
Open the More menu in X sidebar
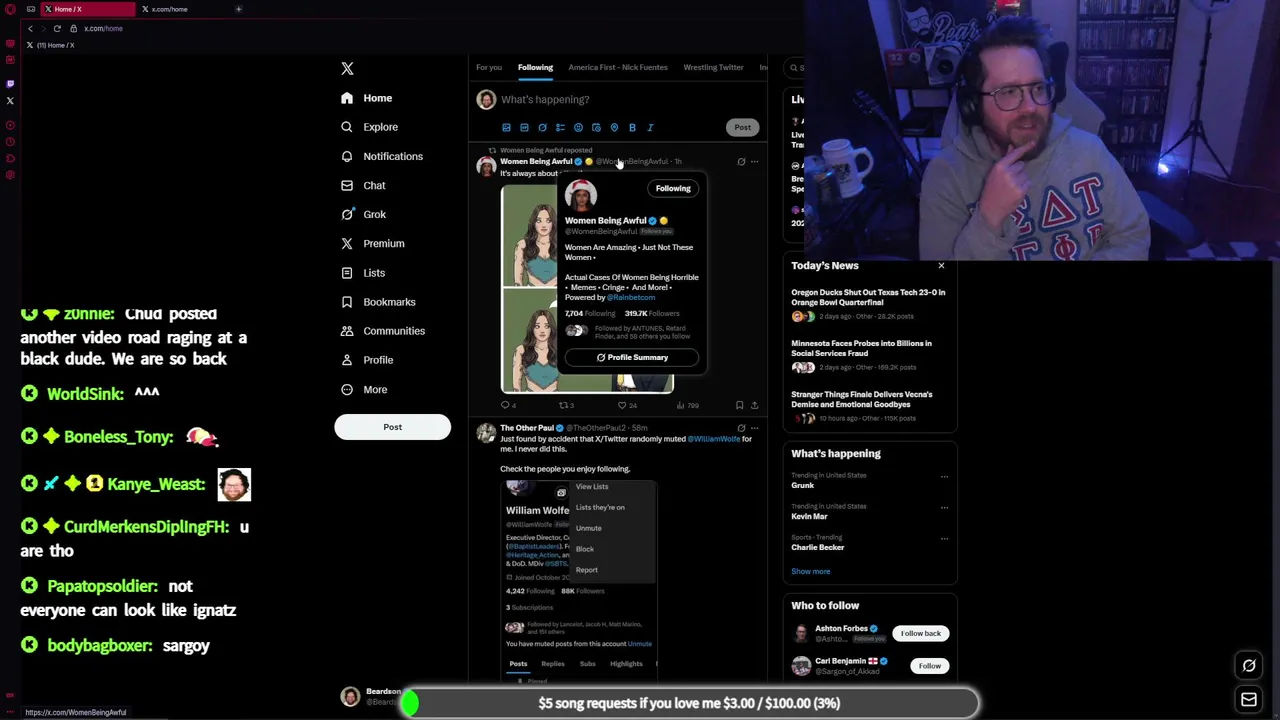tap(364, 389)
